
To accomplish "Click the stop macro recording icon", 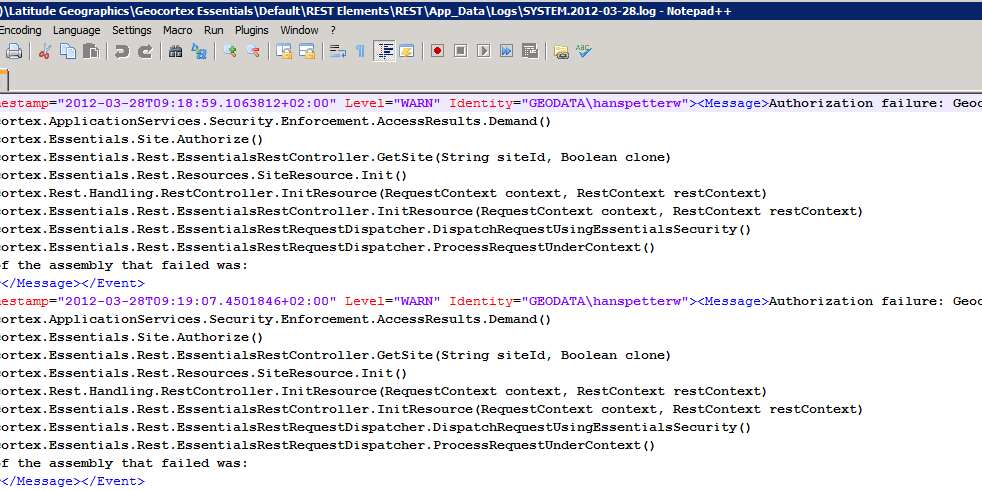I will tap(461, 51).
